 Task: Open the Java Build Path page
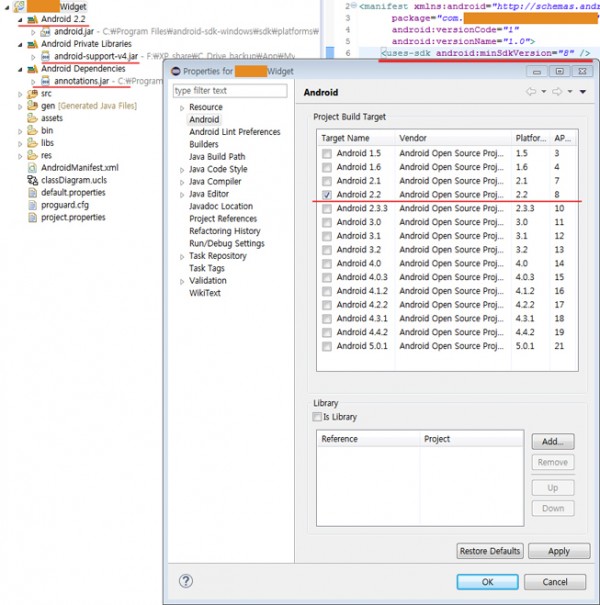point(217,157)
